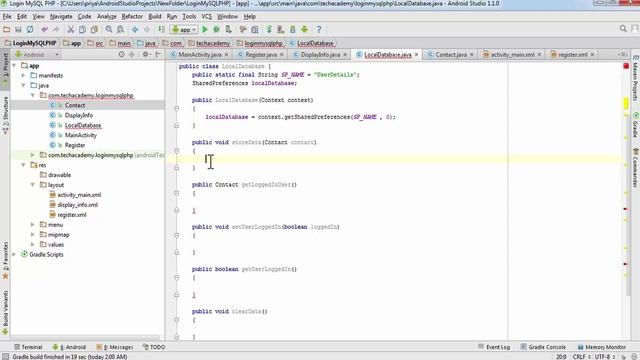Click the Synchronize toolbar icon

click(x=30, y=29)
